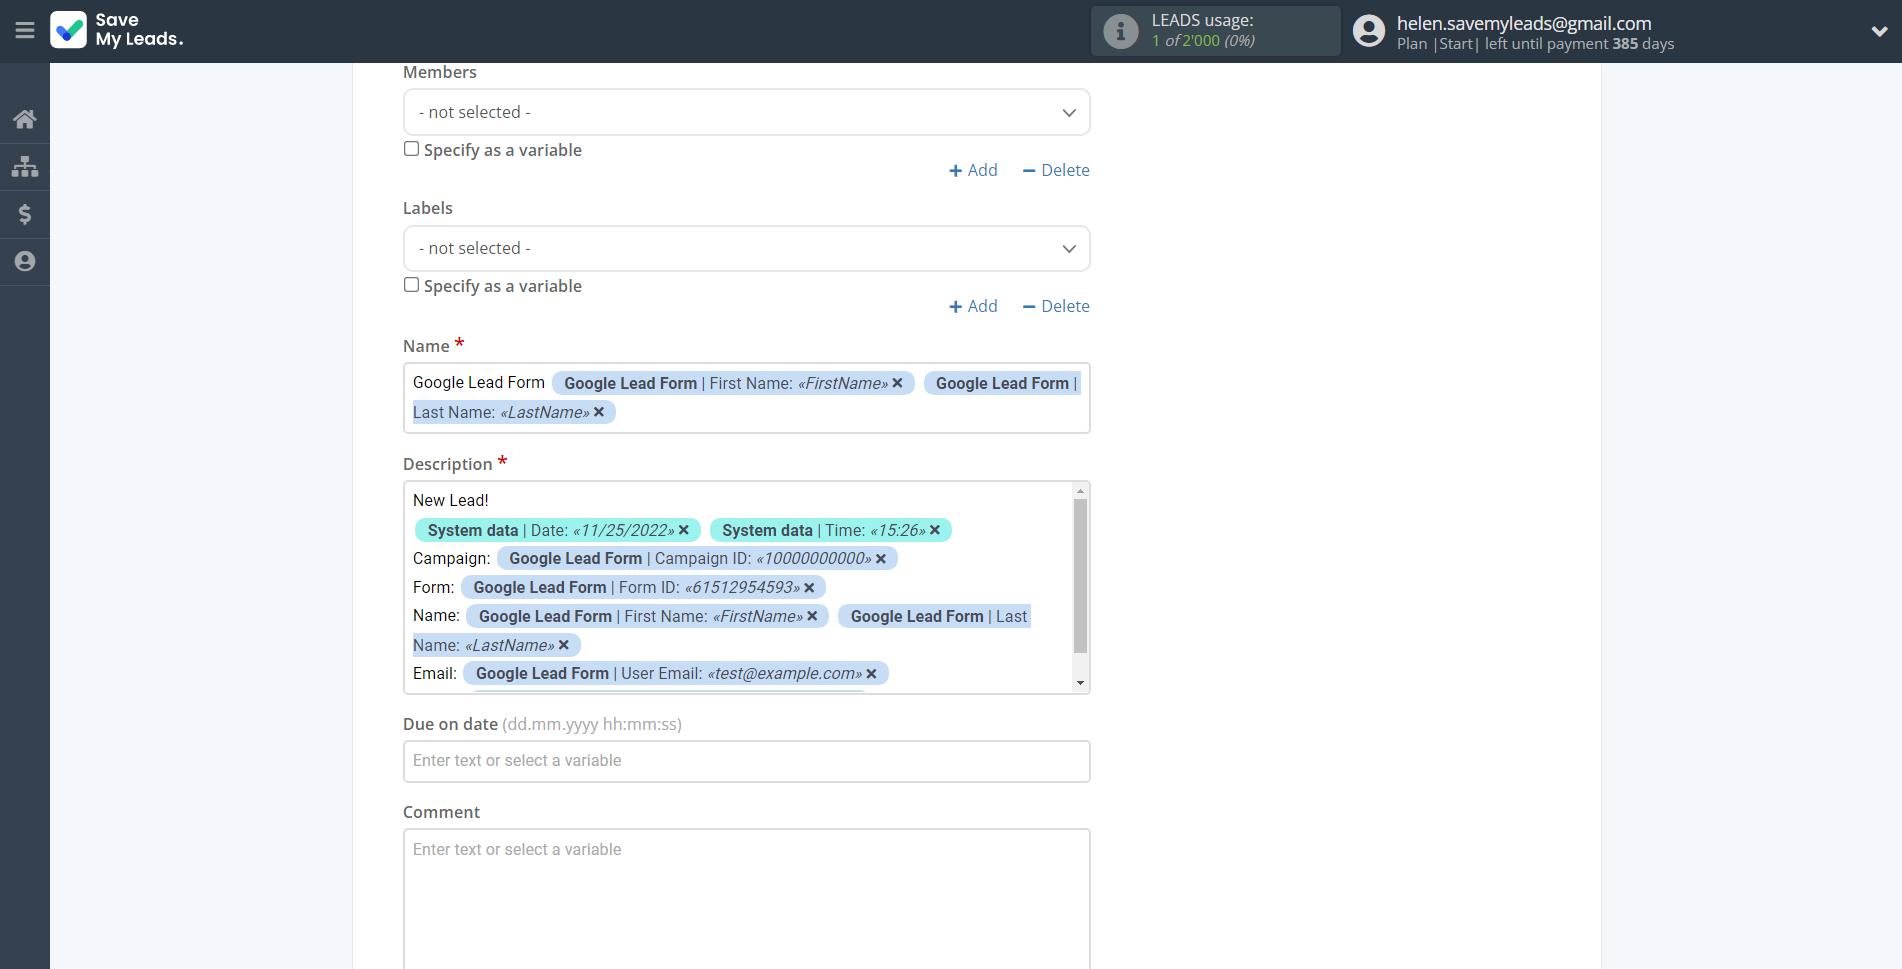Viewport: 1902px width, 969px height.
Task: Click the LEADS usage counter text
Action: pos(1203,41)
